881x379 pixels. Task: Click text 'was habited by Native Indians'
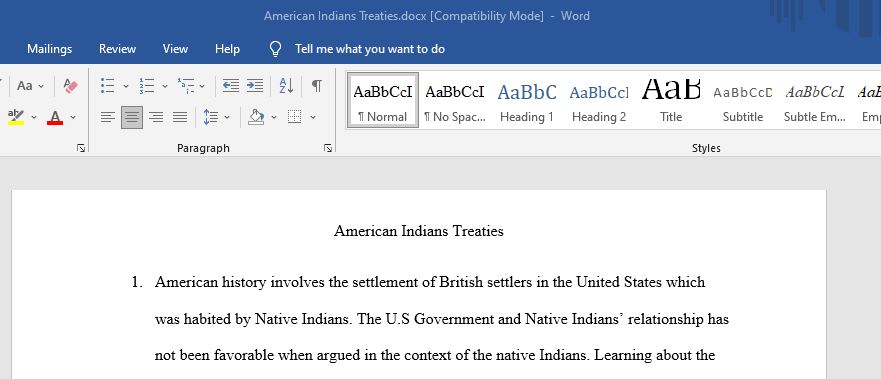[x=254, y=319]
